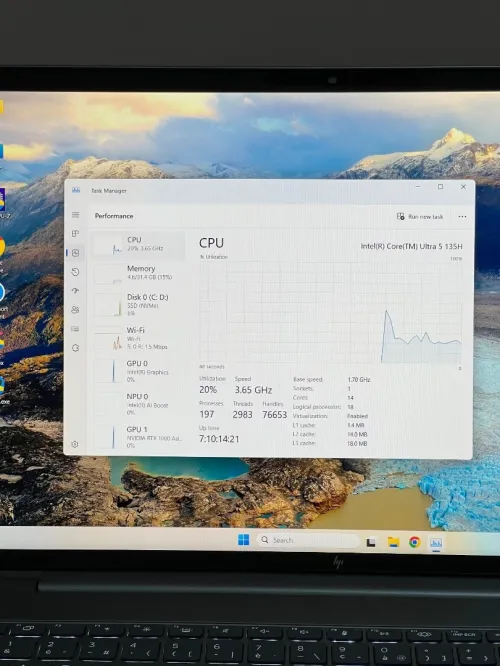Click the Sockets value 1
500x666 pixels.
(x=349, y=389)
